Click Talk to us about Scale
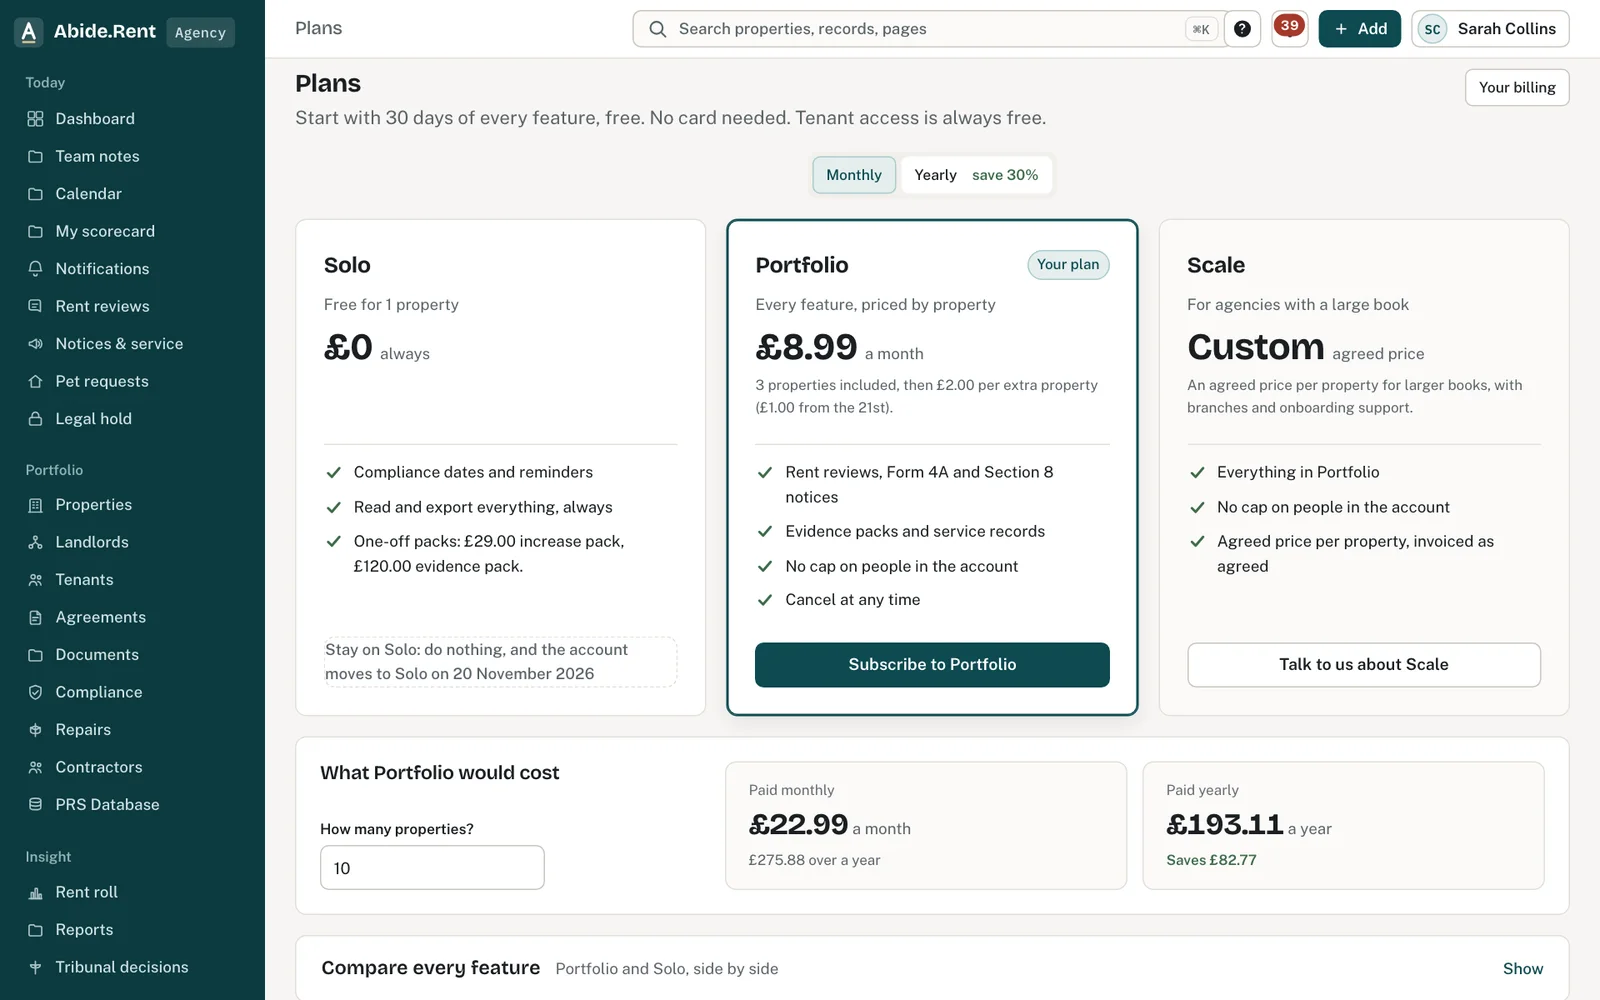Screen dimensions: 1600x1000 tap(1364, 665)
